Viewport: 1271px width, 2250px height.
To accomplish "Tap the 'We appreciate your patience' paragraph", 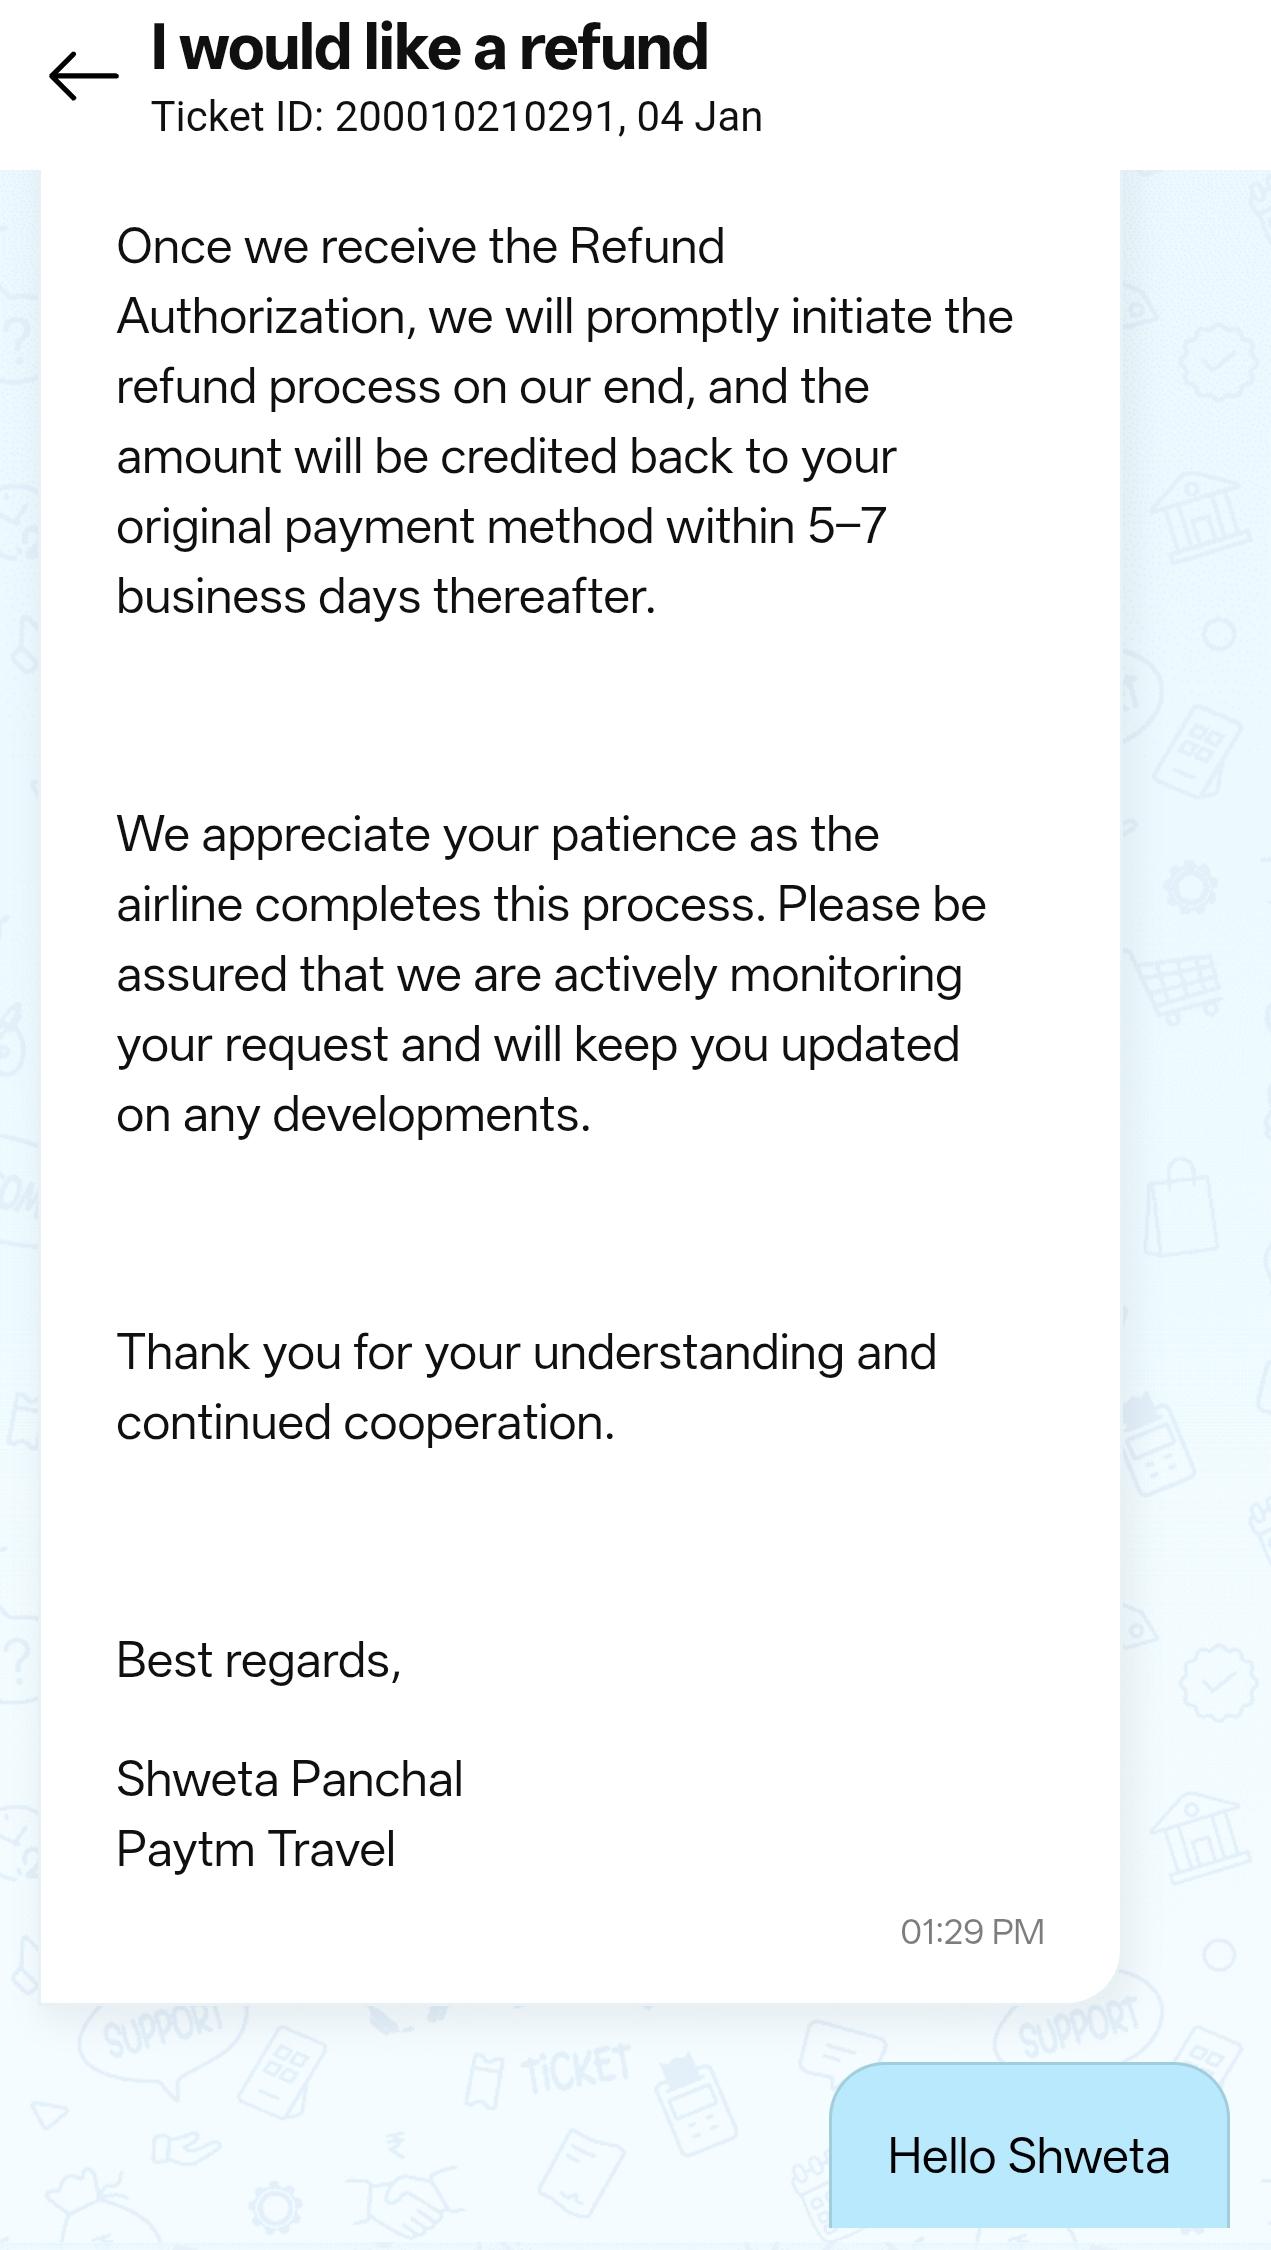I will [497, 834].
